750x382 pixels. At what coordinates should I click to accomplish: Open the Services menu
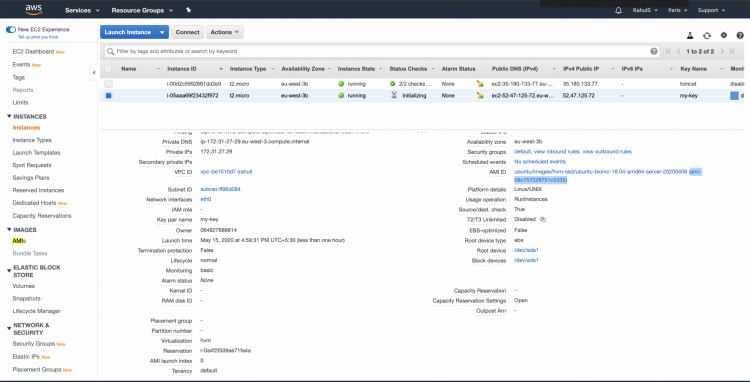pos(82,10)
